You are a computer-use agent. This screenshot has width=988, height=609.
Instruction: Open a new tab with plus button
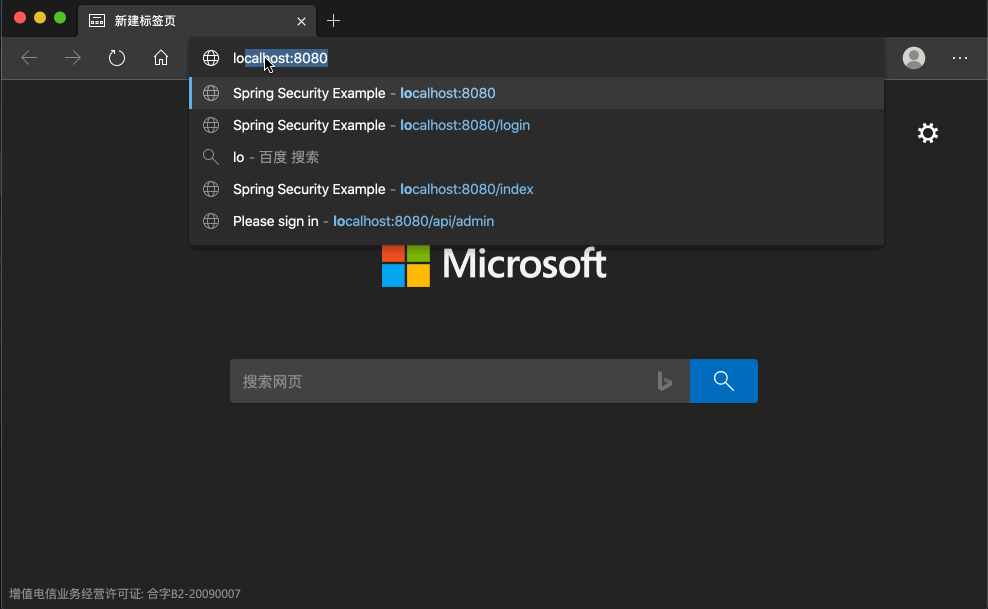(333, 21)
